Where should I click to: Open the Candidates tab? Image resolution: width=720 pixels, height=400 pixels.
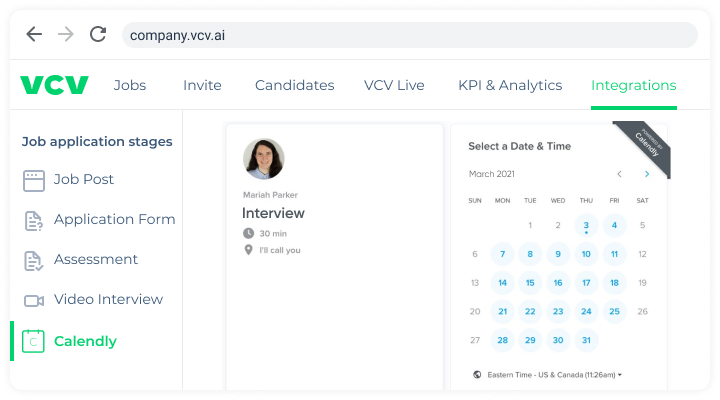point(294,85)
